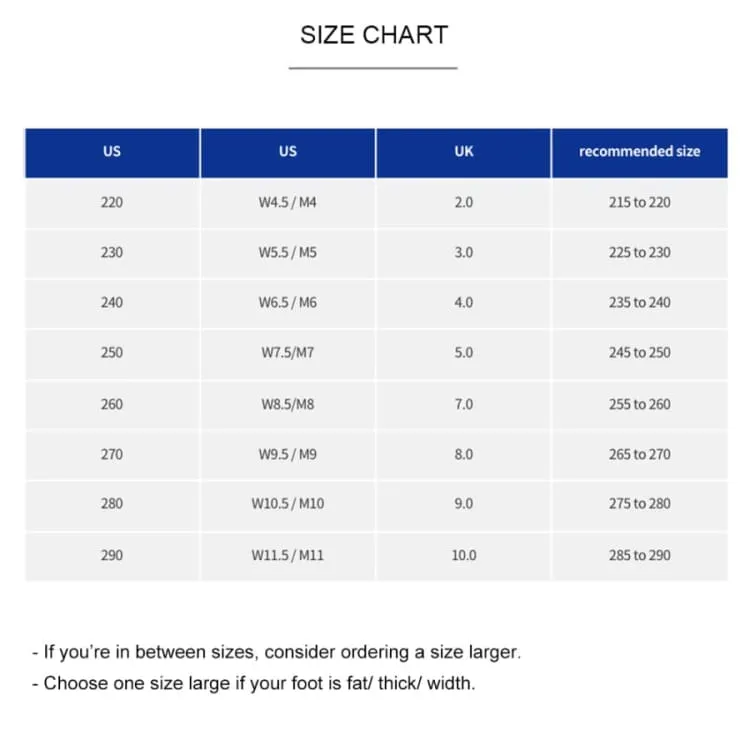The image size is (750, 750).
Task: Select the W11.5 / M11 cell
Action: pyautogui.click(x=287, y=556)
